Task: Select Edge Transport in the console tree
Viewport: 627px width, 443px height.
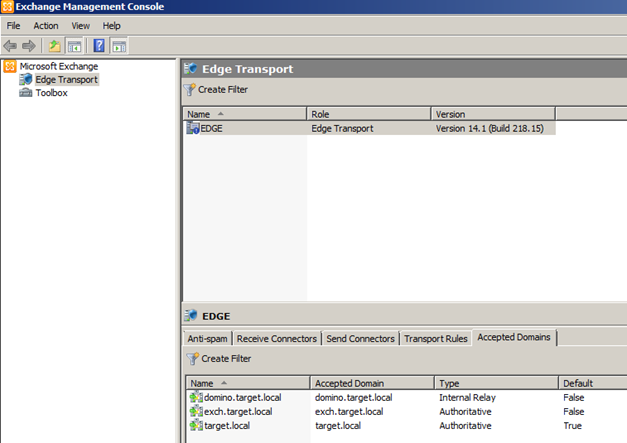Action: tap(66, 80)
